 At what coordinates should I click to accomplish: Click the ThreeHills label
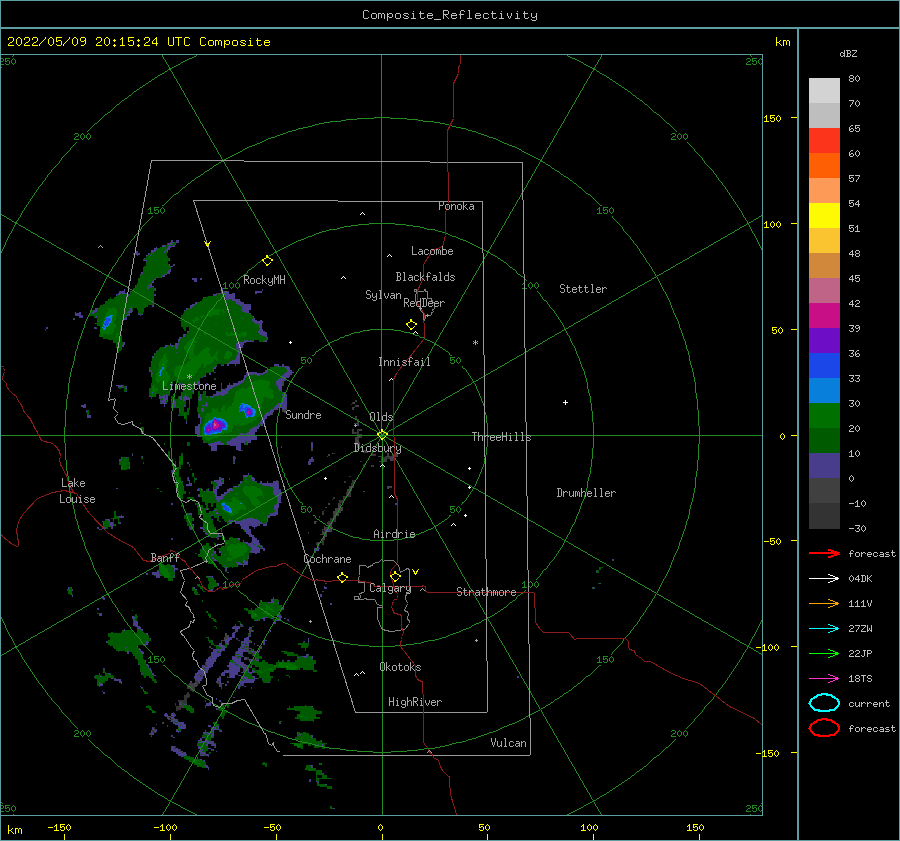[501, 437]
